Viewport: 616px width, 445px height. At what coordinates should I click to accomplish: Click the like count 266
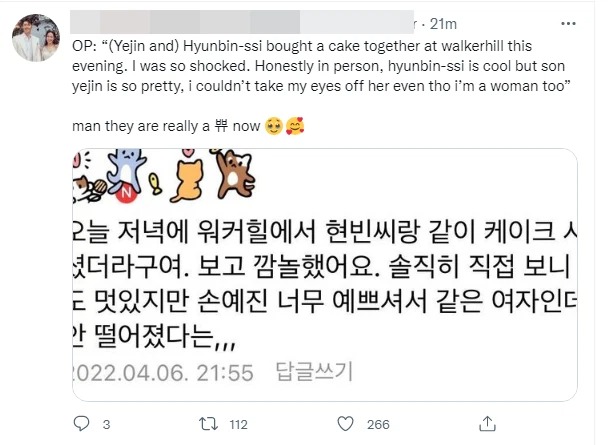pos(378,424)
